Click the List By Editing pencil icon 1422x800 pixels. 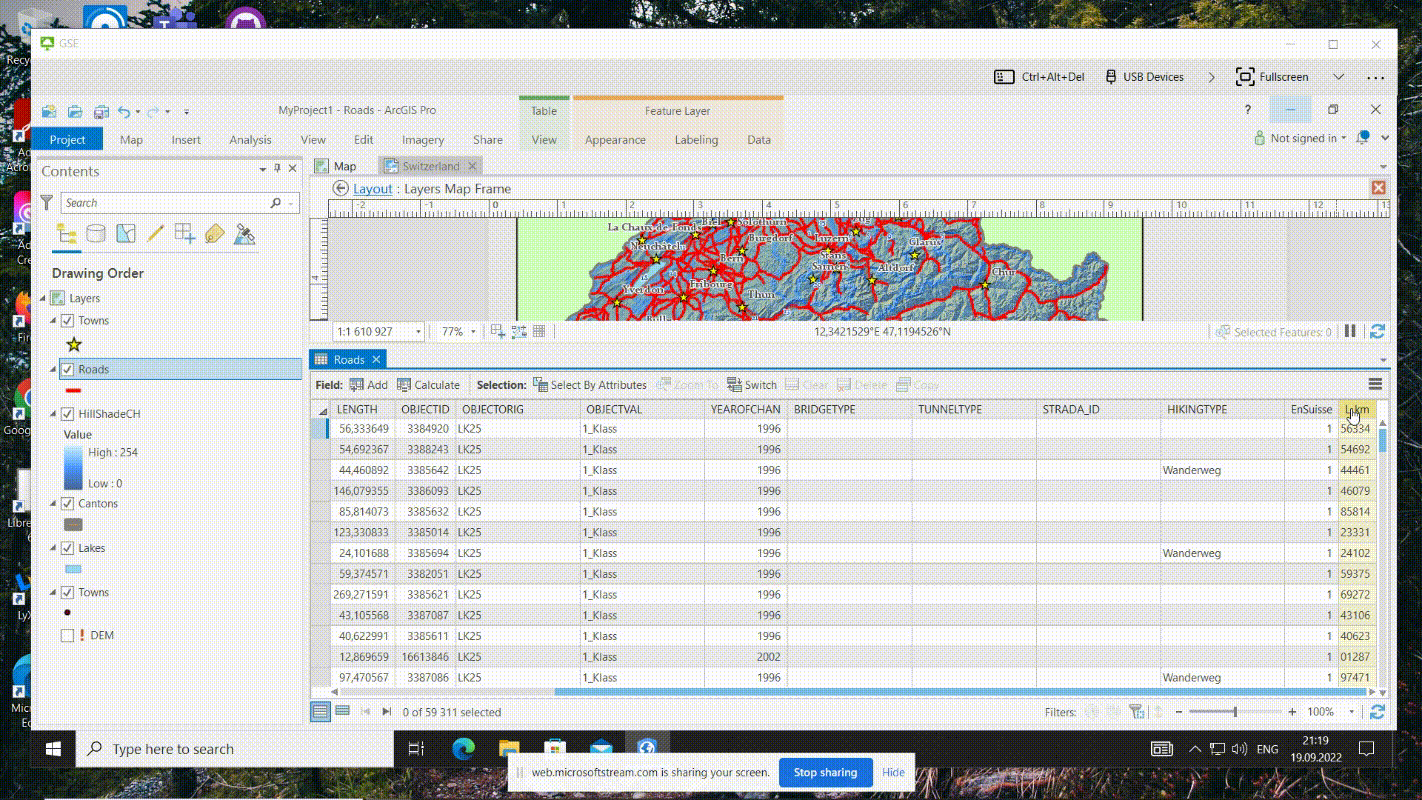pos(155,234)
